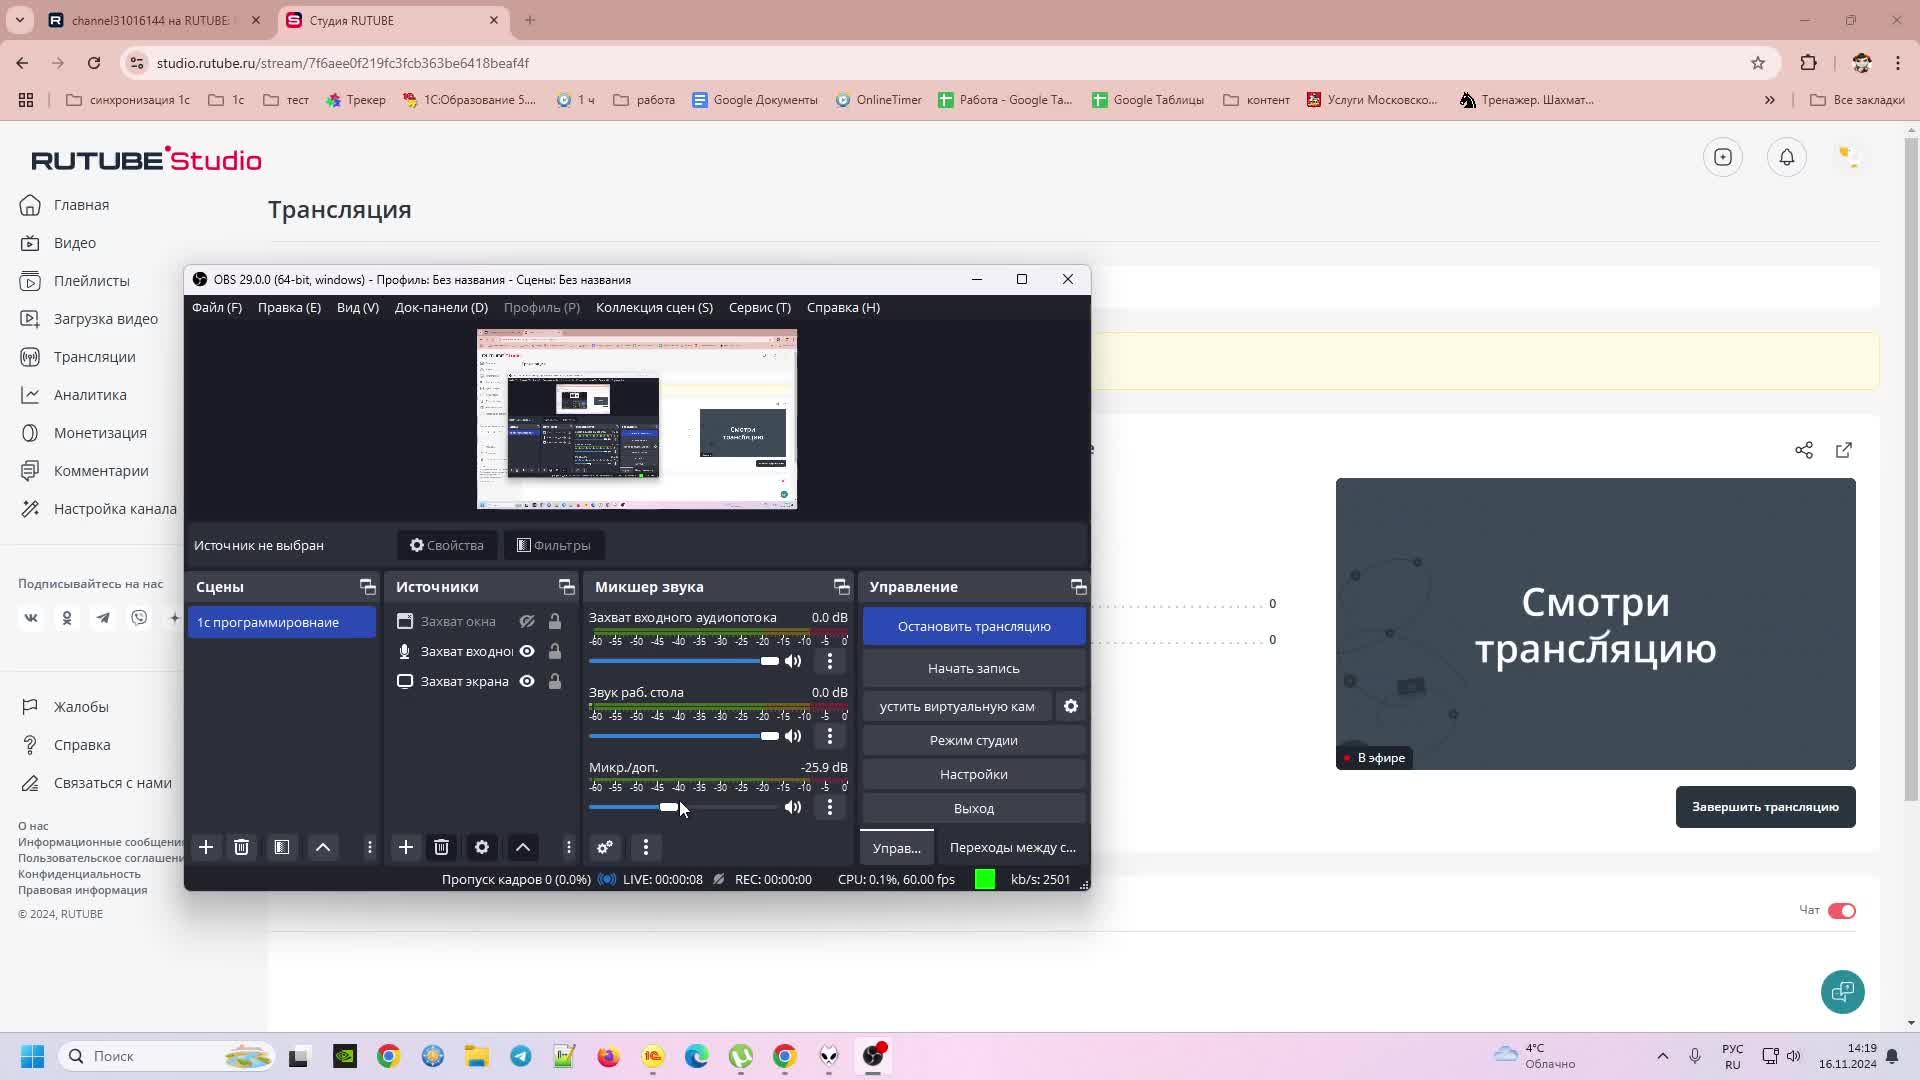Add a new source with plus icon
The height and width of the screenshot is (1080, 1920).
tap(405, 847)
